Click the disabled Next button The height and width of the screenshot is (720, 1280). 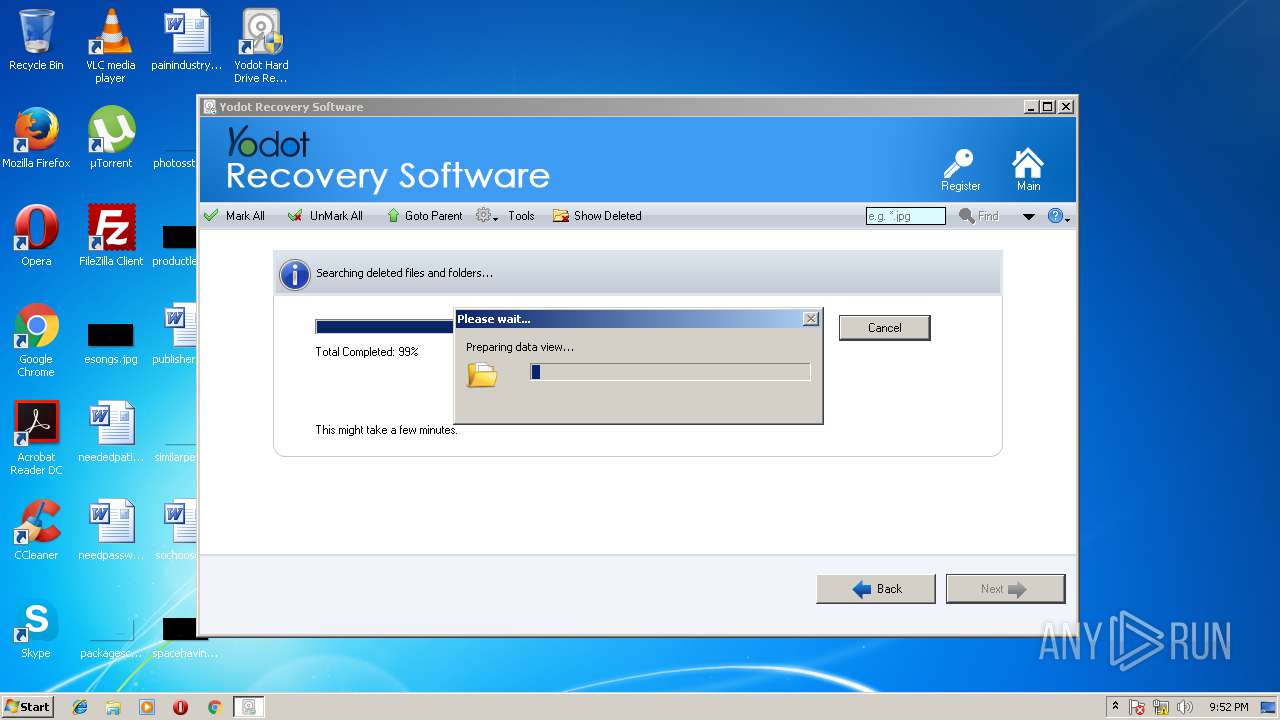1005,589
